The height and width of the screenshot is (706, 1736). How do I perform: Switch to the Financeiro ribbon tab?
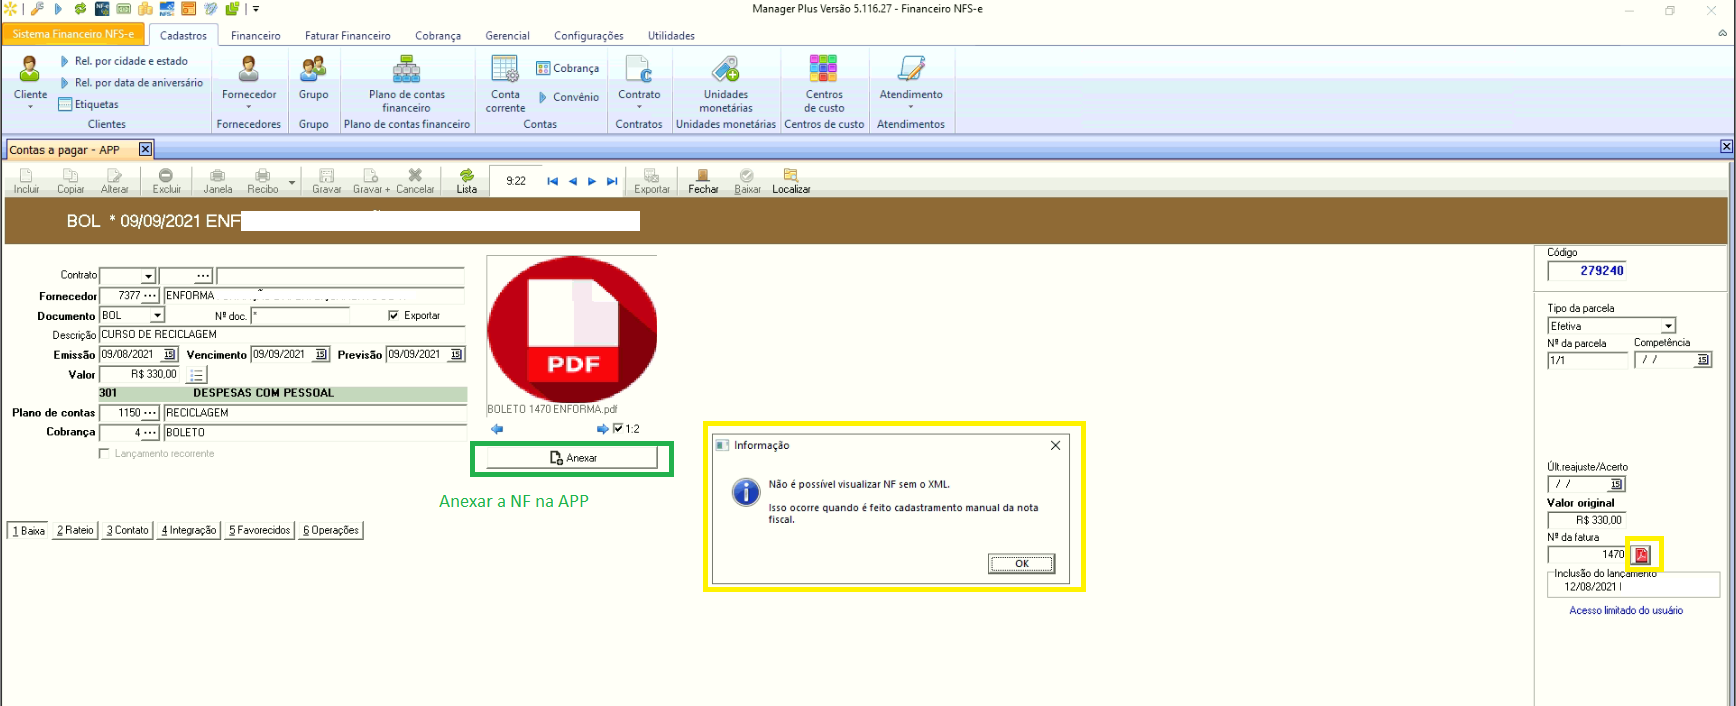click(255, 36)
